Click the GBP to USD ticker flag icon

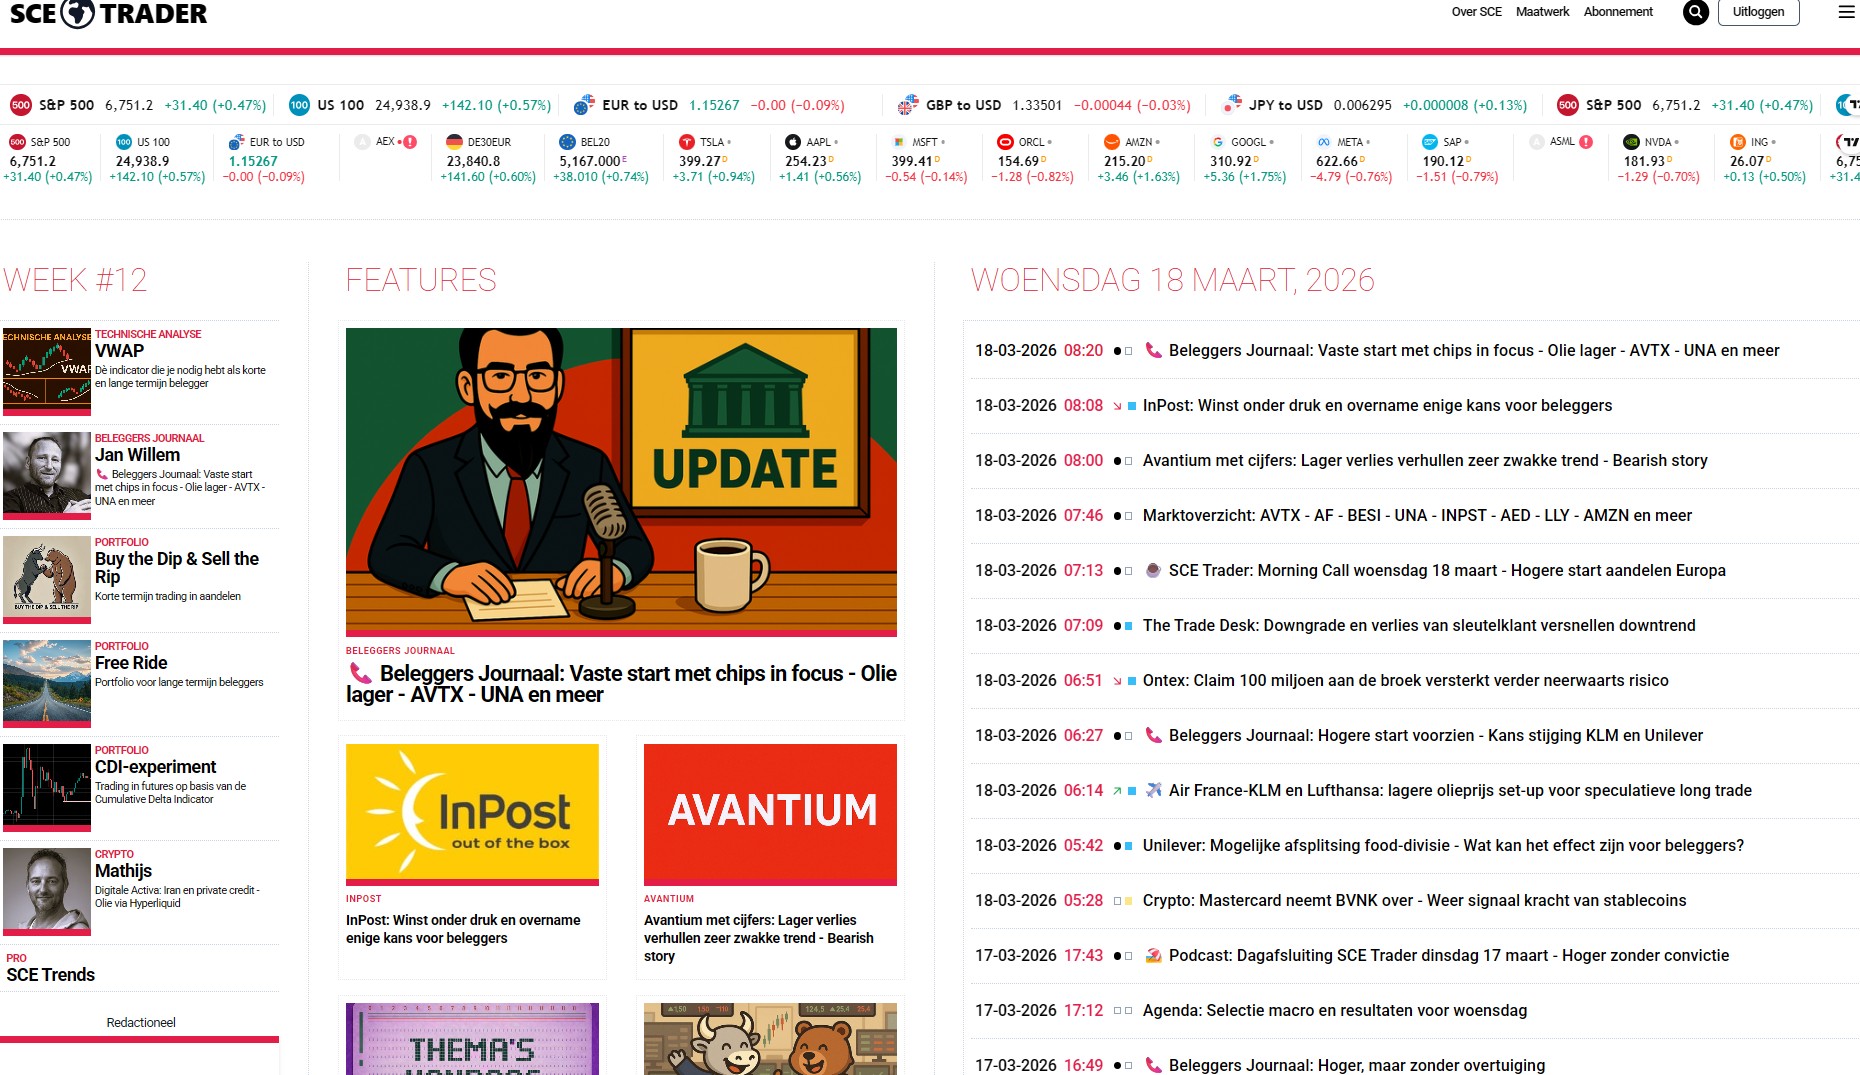(908, 105)
